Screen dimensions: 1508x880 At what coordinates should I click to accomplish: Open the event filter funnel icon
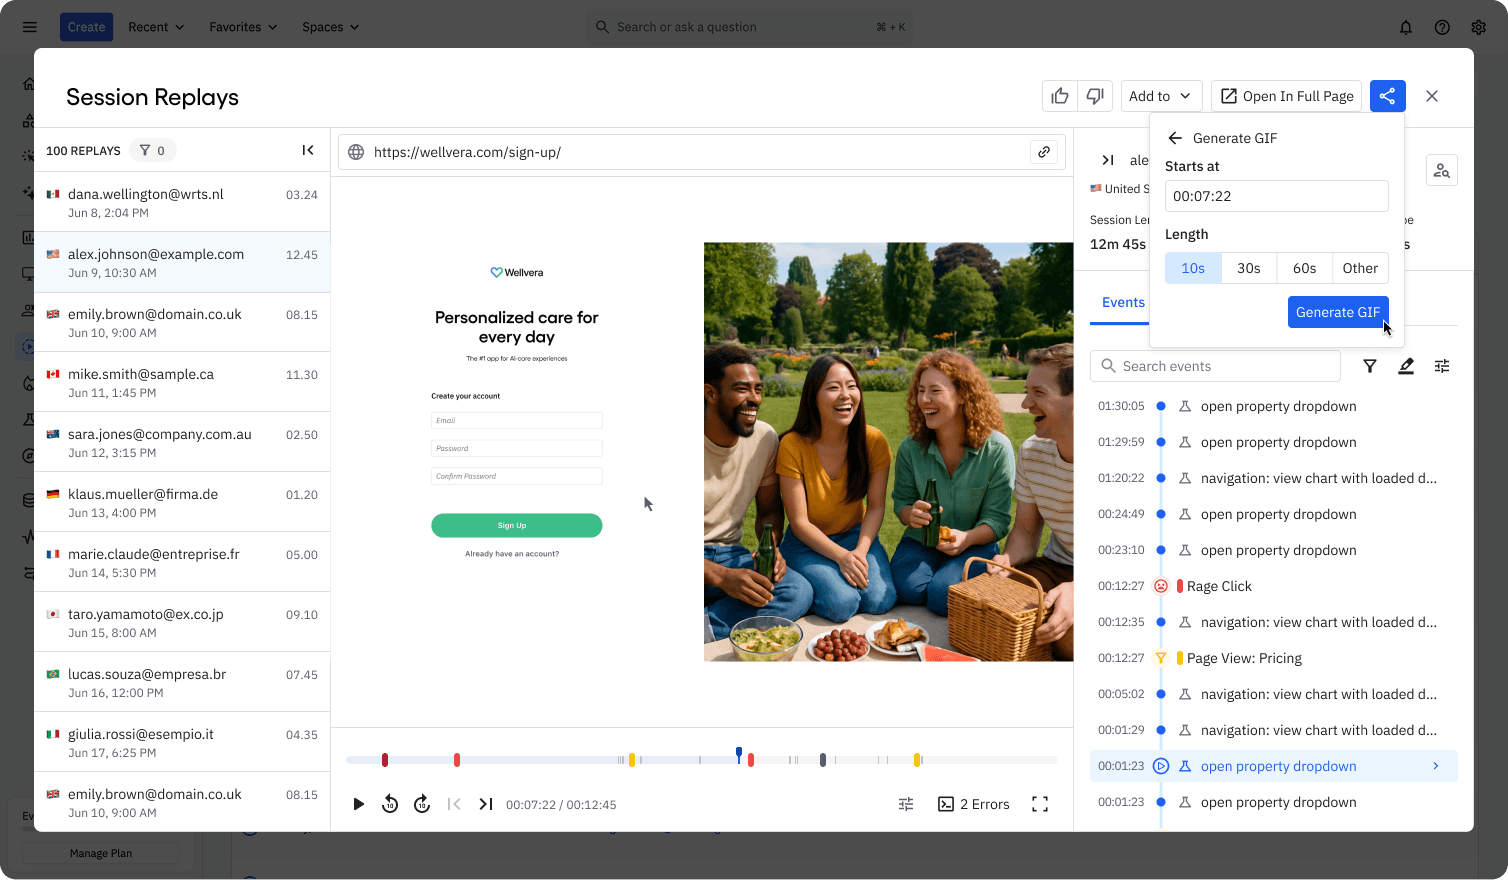[x=1369, y=366]
